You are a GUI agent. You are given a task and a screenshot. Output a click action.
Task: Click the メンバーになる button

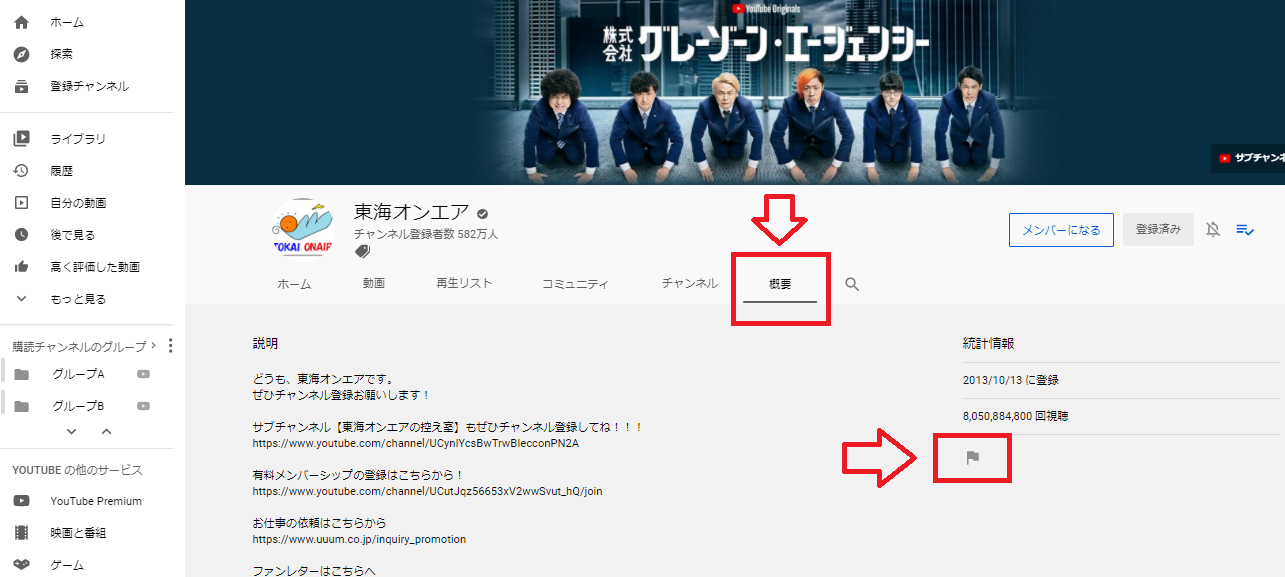(x=1061, y=230)
